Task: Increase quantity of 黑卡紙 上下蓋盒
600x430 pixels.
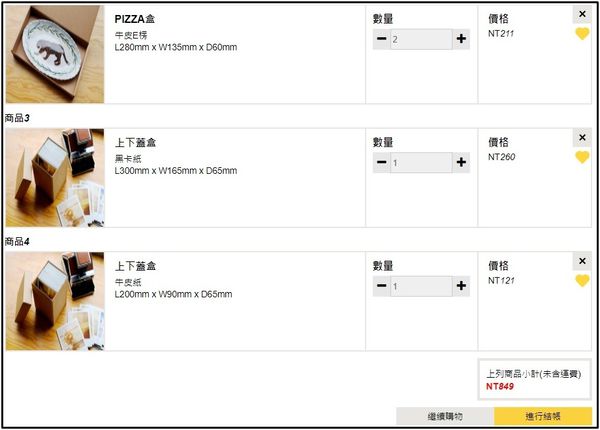Action: point(461,162)
